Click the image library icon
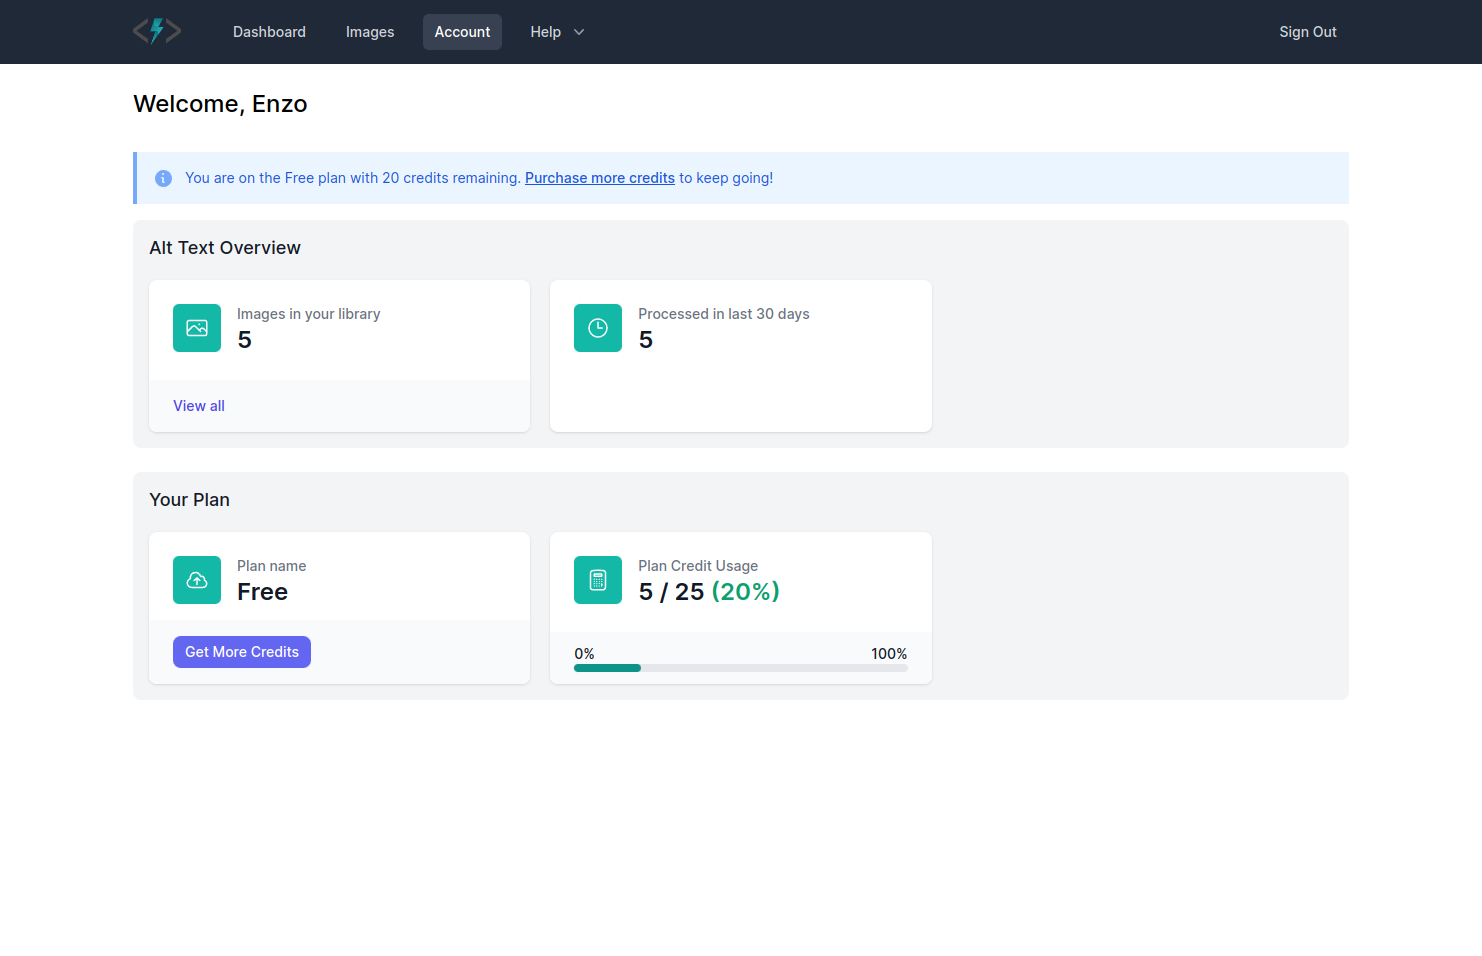Screen dimensions: 1482x956 point(197,328)
